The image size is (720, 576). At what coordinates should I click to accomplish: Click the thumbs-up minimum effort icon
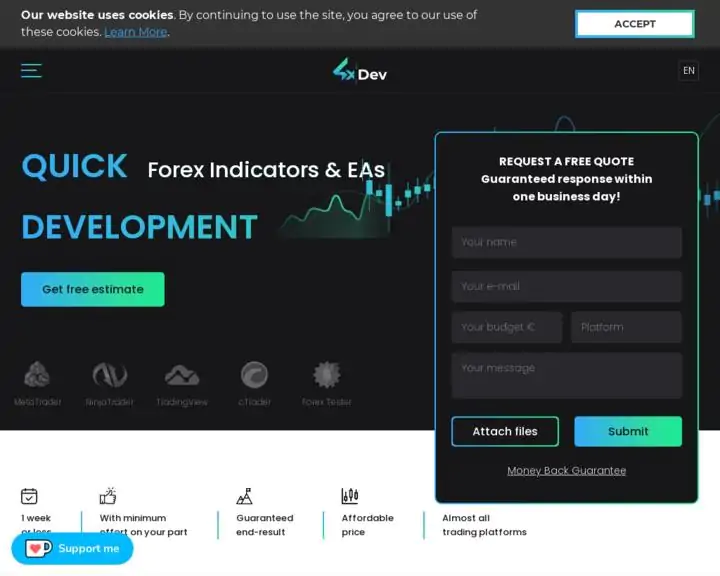(x=108, y=496)
